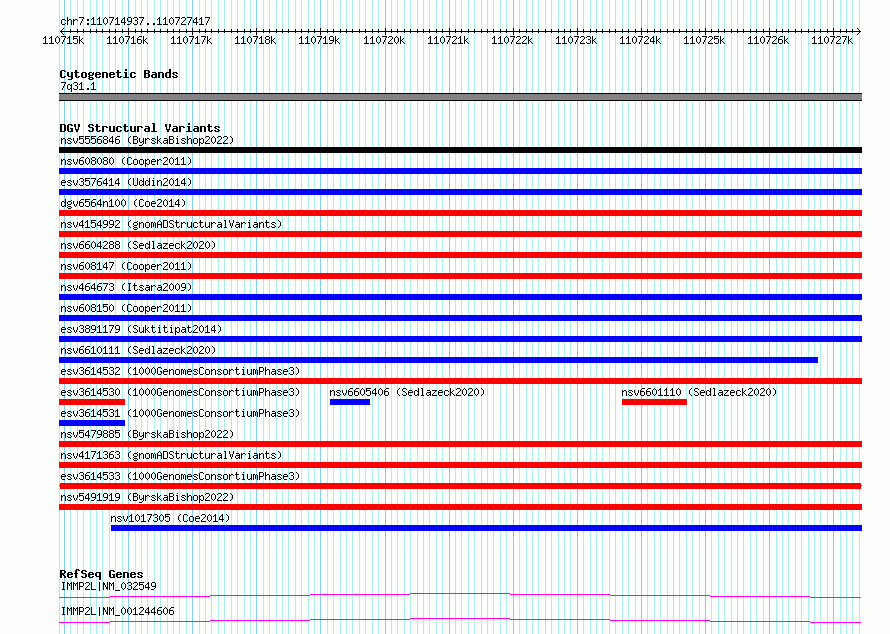Screen dimensions: 890x634
Task: Select the black nsv5556846 variant bar
Action: [460, 150]
